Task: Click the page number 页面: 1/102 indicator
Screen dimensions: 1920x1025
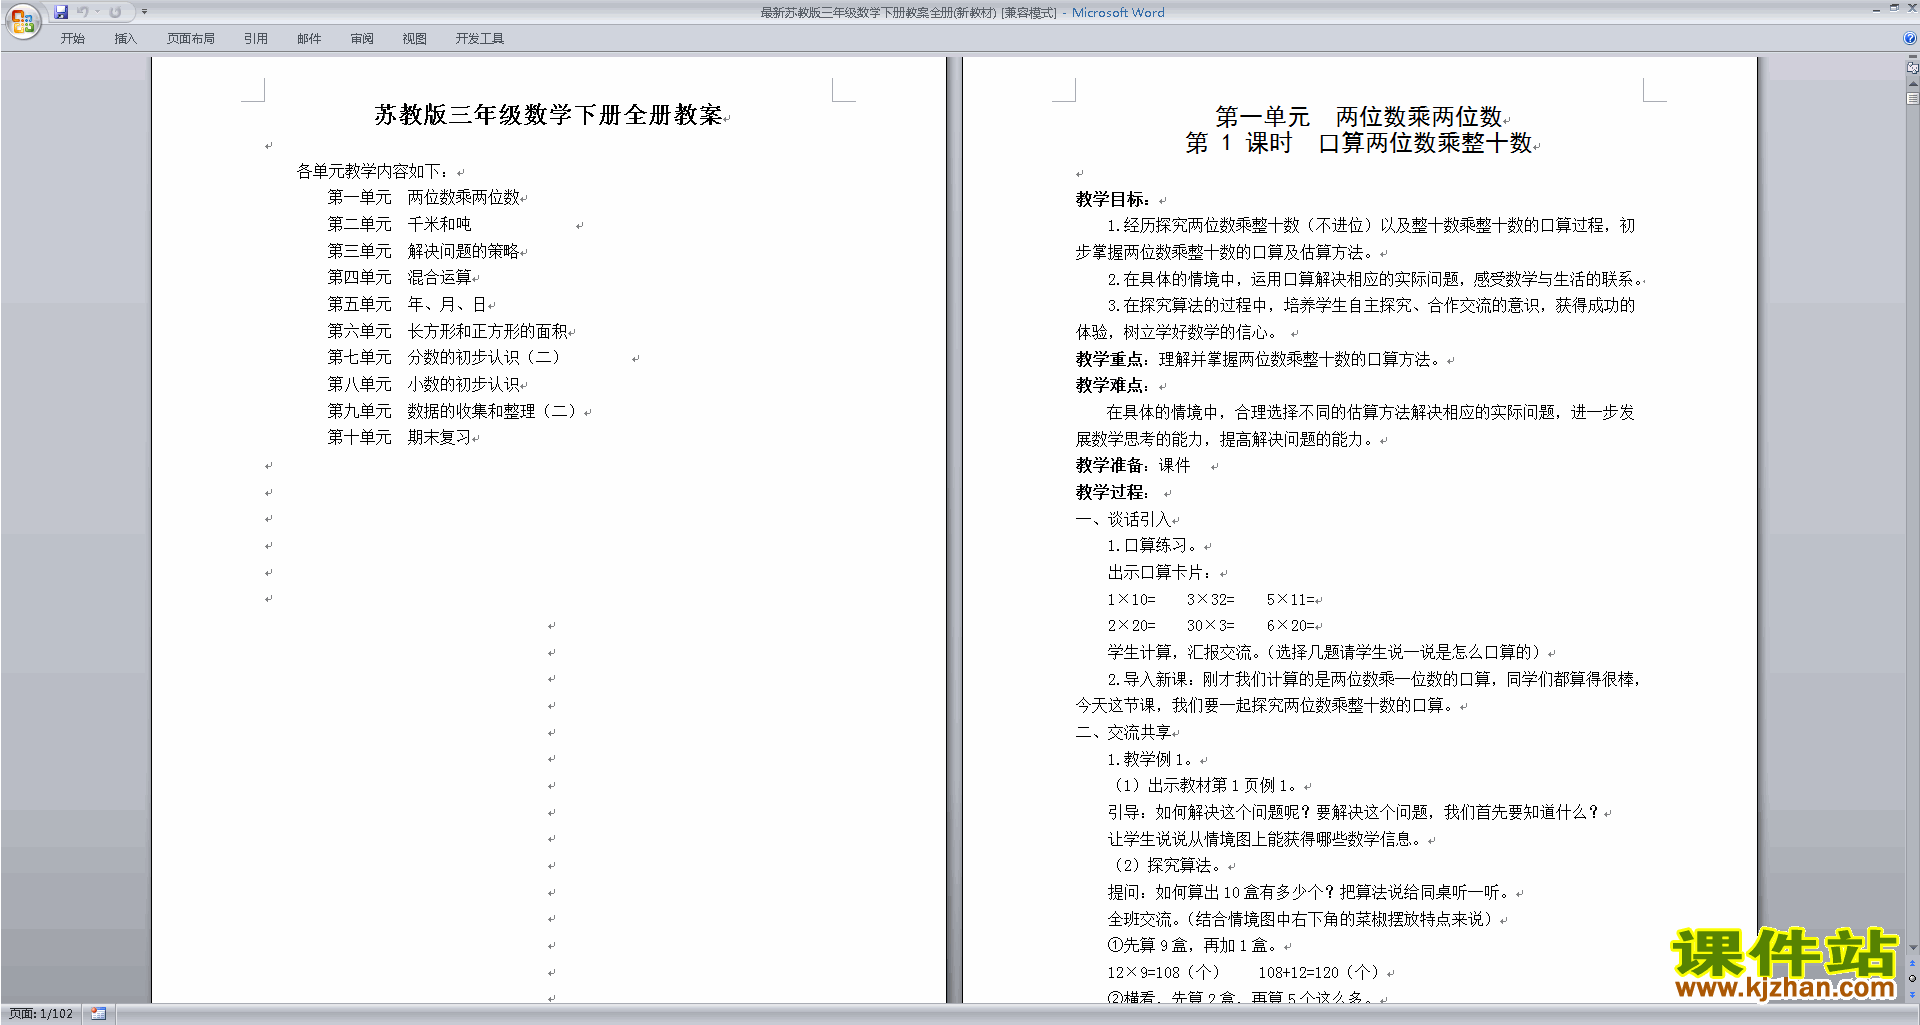Action: pos(41,1014)
